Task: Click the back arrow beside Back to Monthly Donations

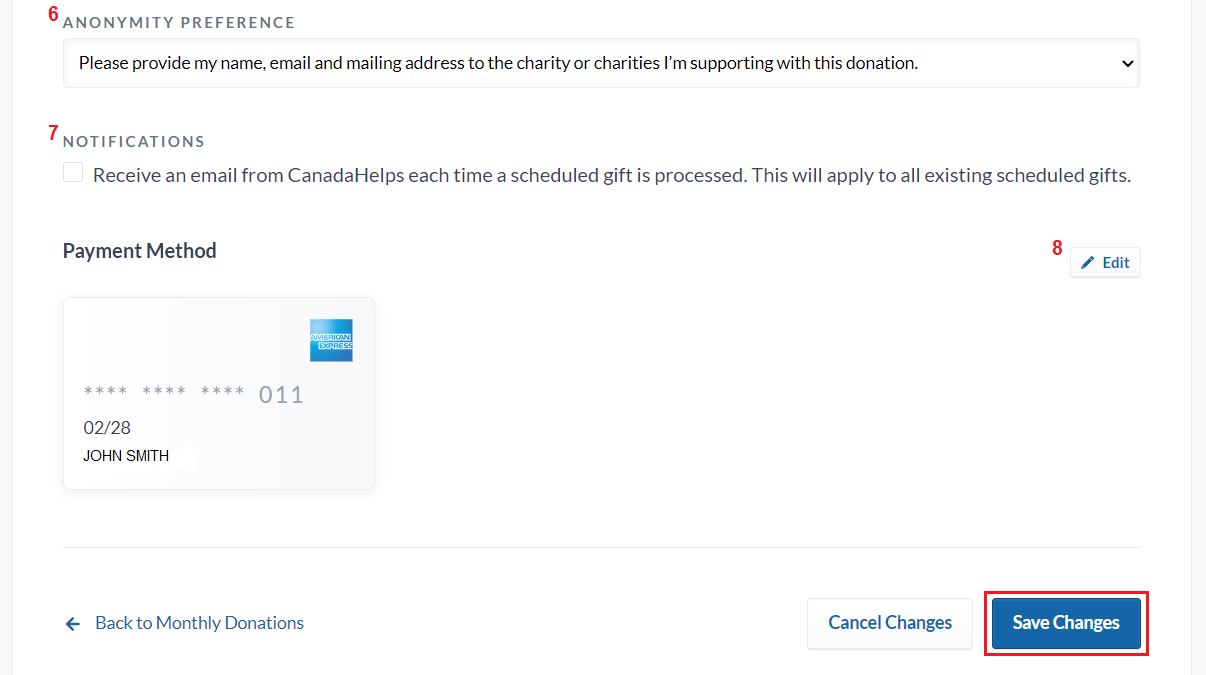Action: tap(72, 623)
